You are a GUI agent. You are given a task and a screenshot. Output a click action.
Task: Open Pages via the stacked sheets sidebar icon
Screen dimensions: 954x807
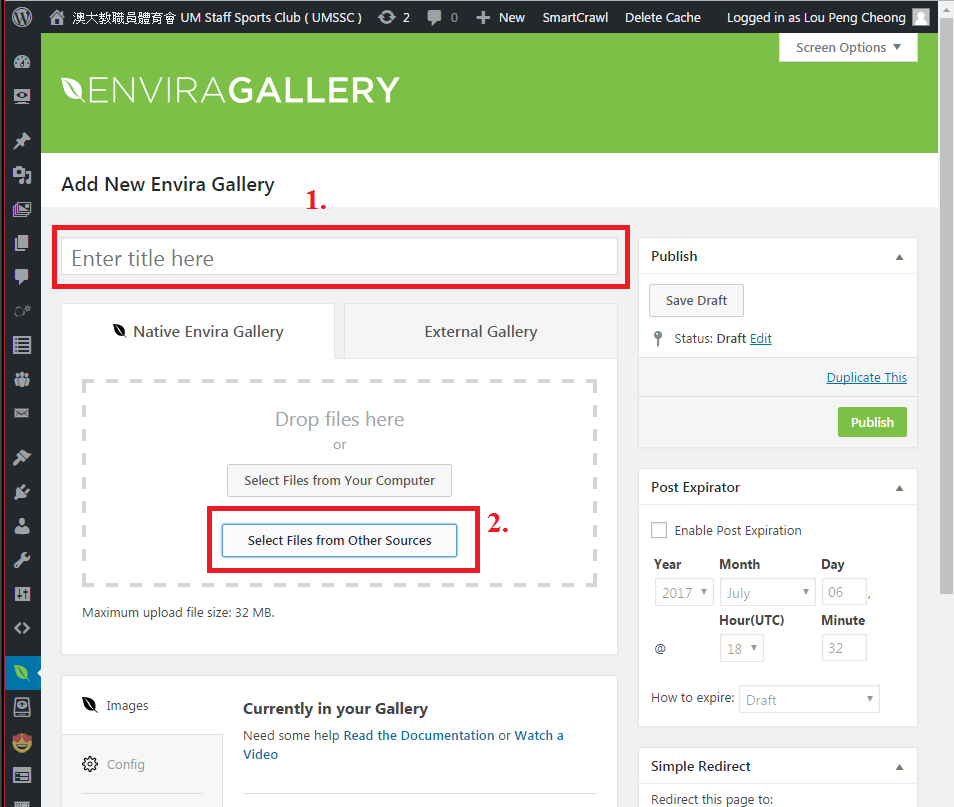tap(22, 243)
